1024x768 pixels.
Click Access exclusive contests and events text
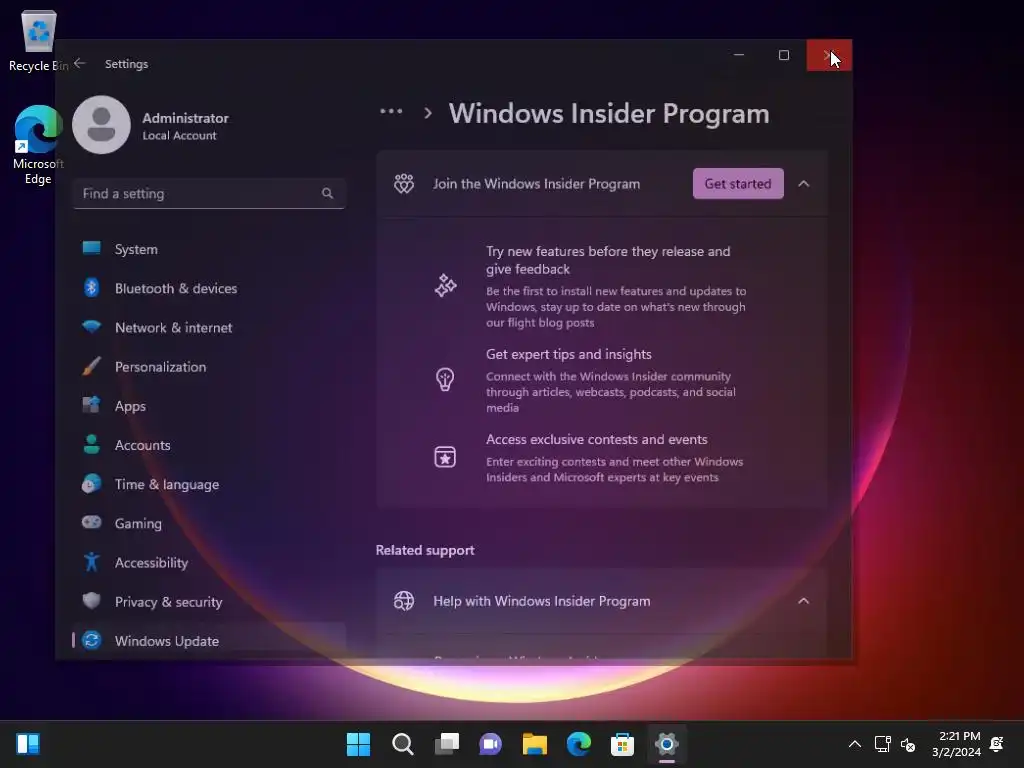(597, 439)
